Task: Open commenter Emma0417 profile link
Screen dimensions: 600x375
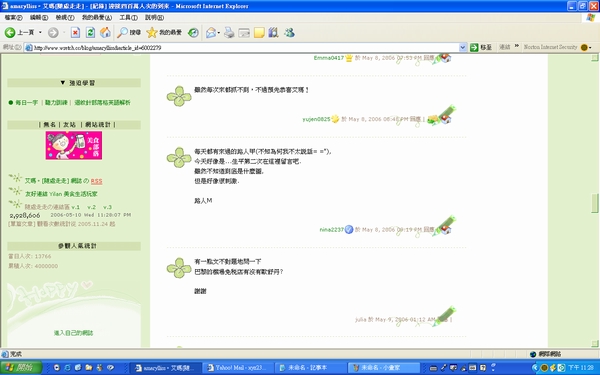Action: pyautogui.click(x=329, y=58)
